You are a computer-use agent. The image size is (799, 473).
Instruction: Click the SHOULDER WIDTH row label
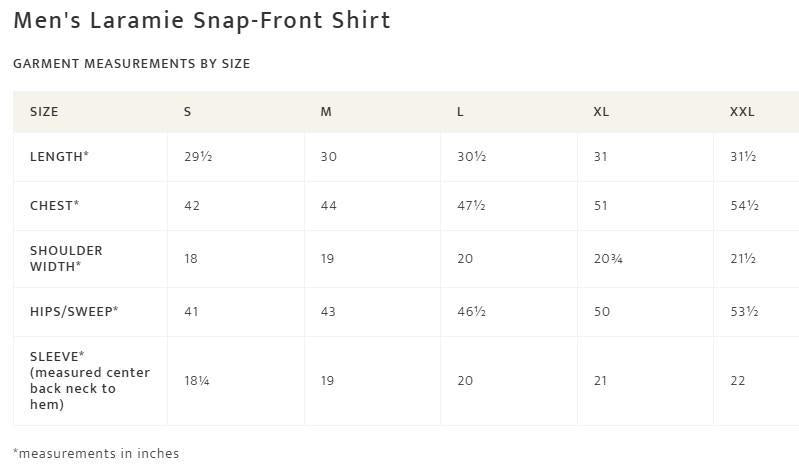point(66,258)
